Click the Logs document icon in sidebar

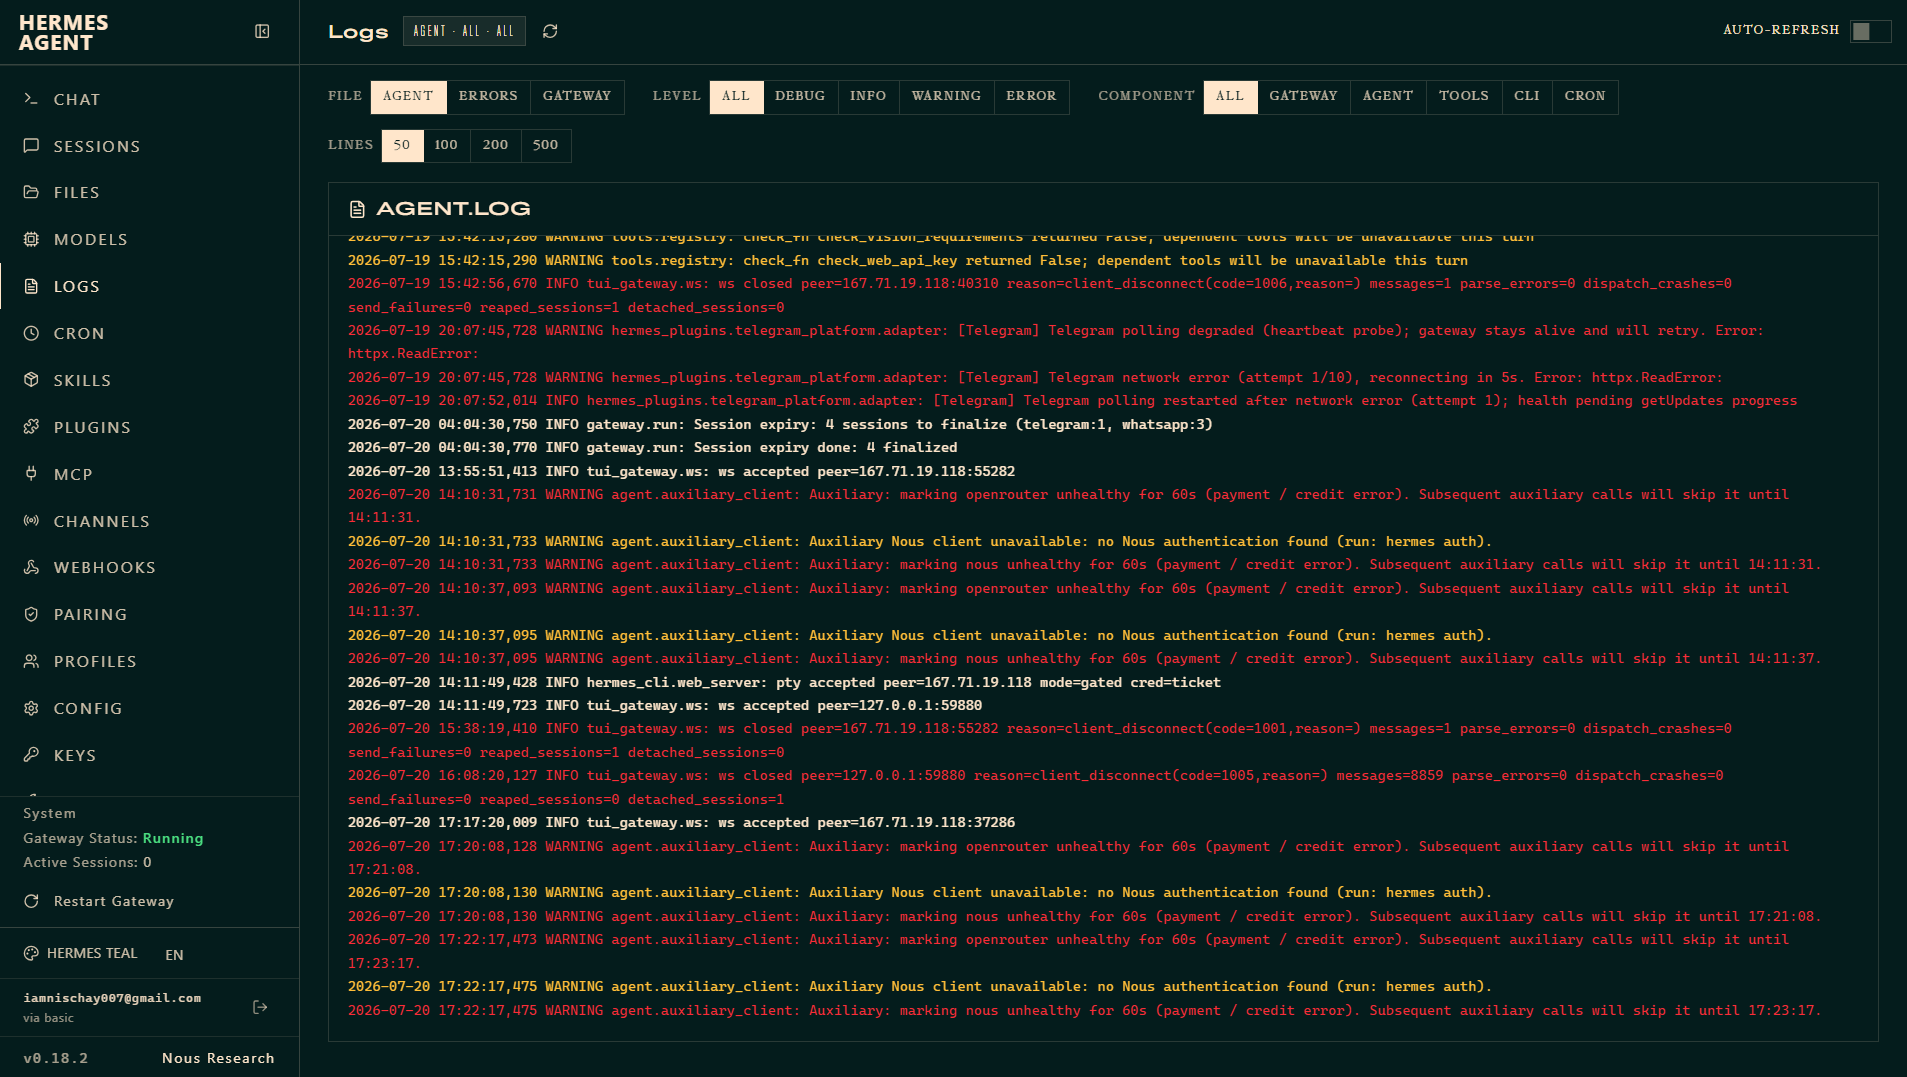coord(31,286)
